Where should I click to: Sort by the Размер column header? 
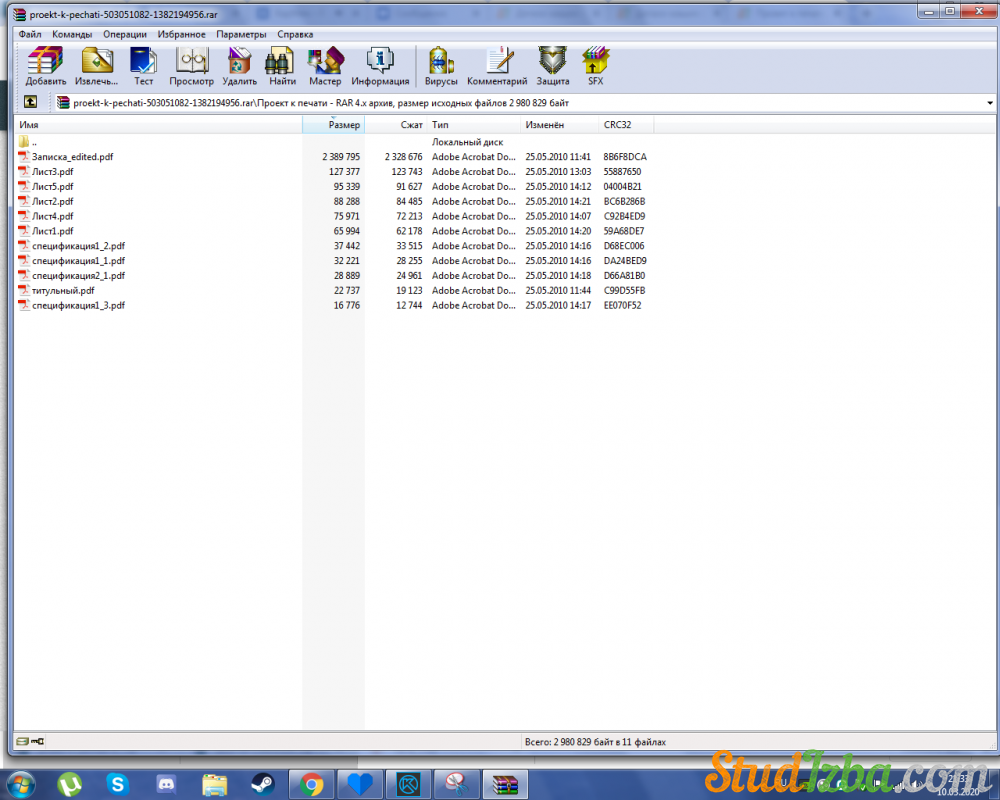334,124
